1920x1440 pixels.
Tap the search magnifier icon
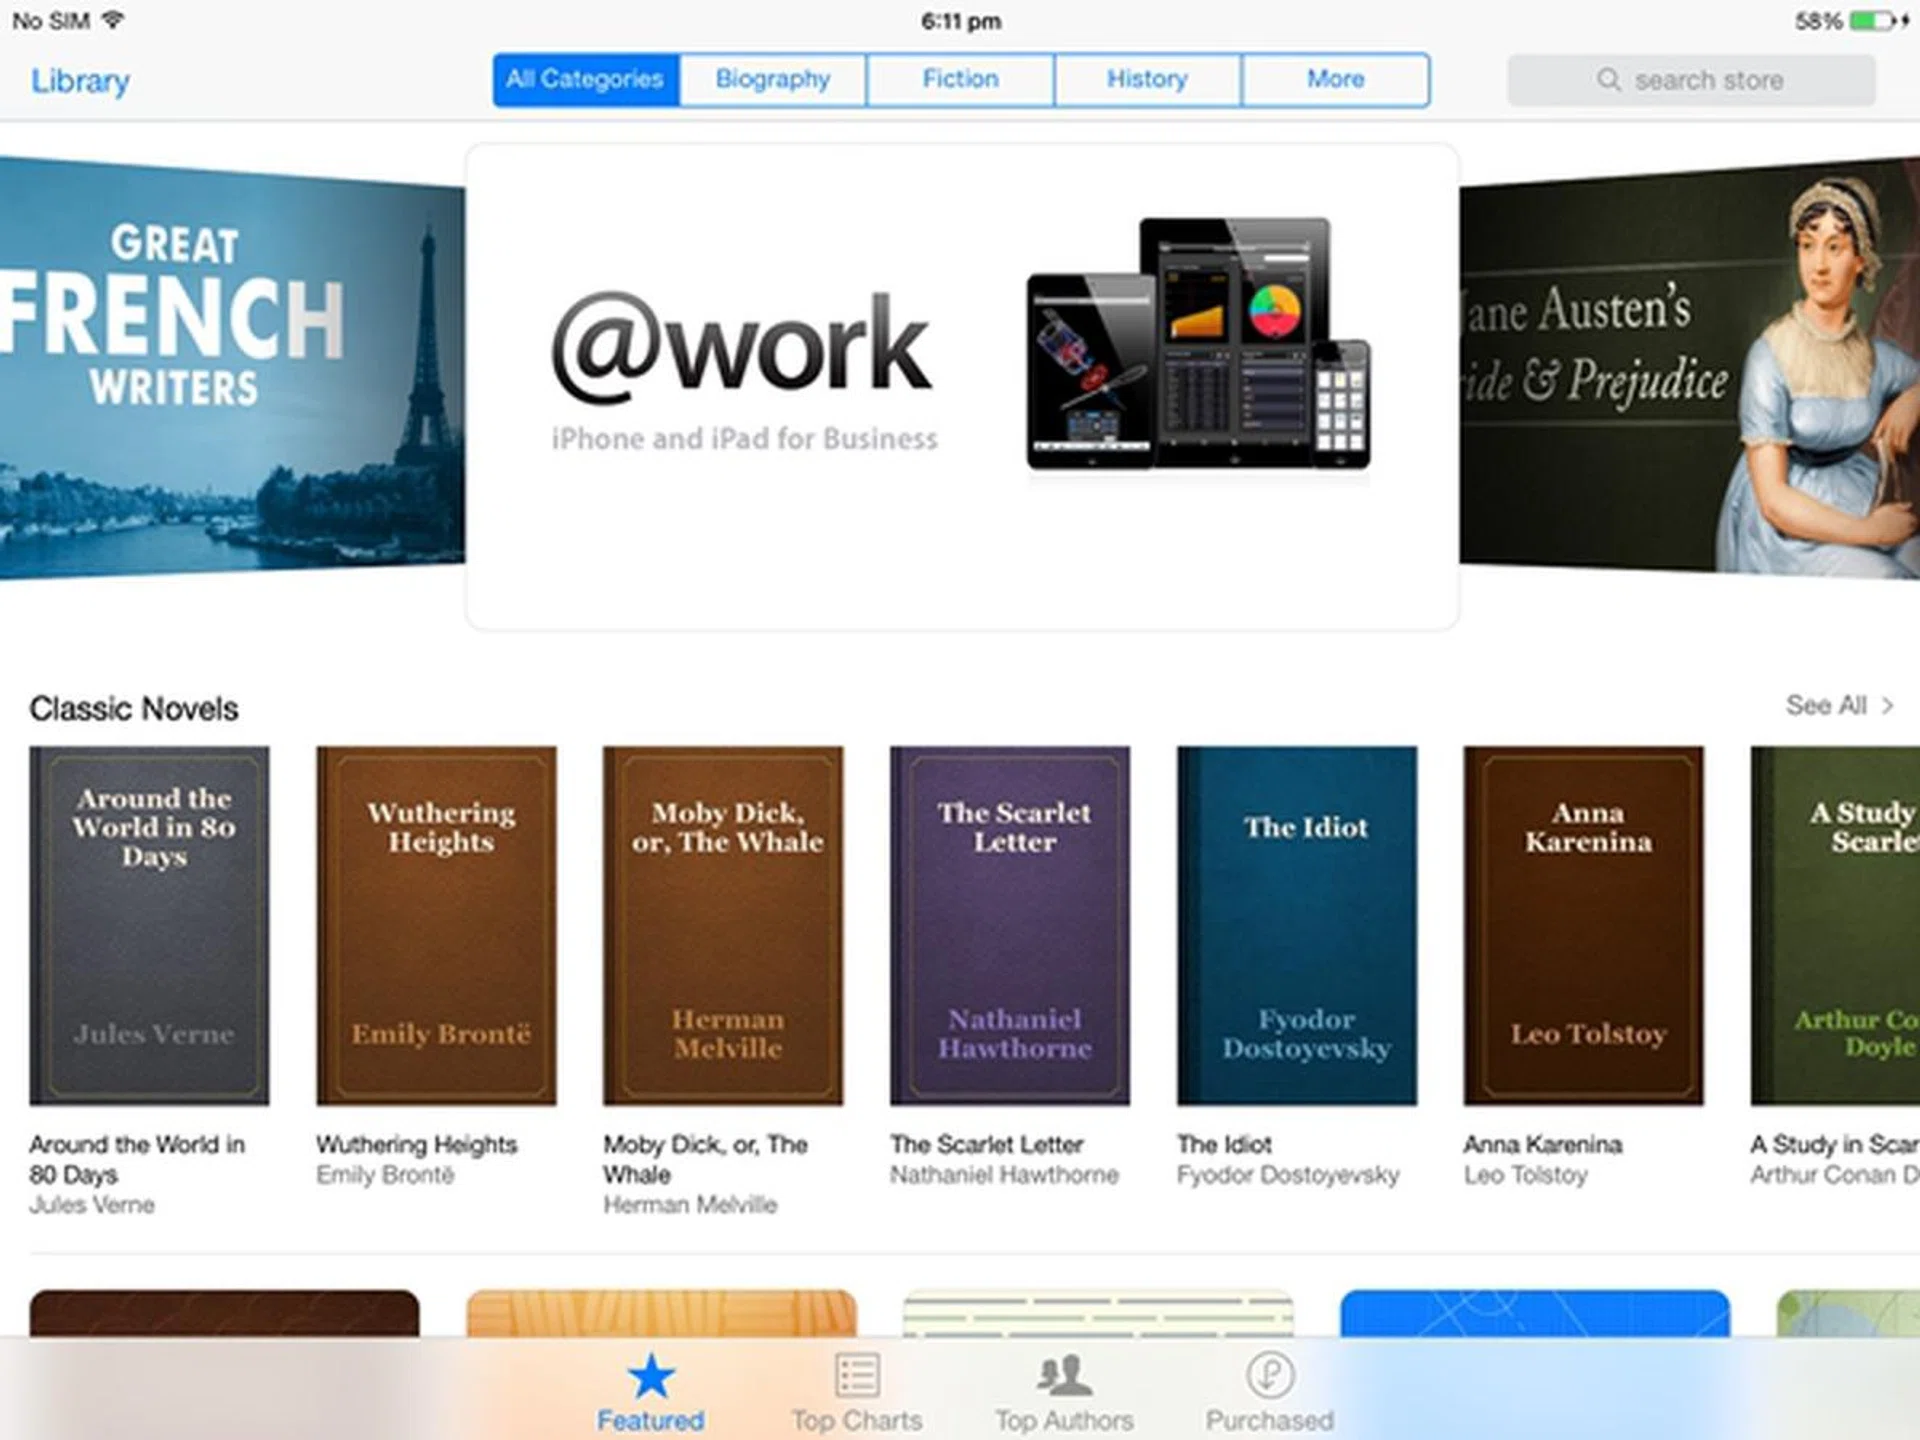[x=1608, y=79]
